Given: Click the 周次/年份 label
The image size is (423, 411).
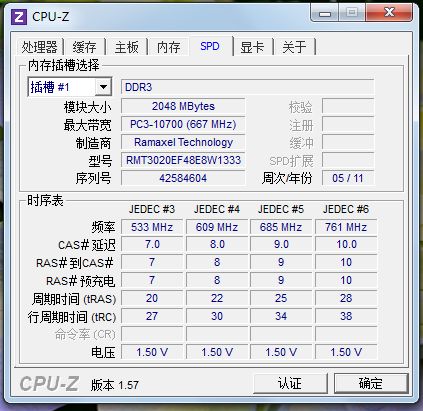Looking at the screenshot, I should pyautogui.click(x=287, y=178).
